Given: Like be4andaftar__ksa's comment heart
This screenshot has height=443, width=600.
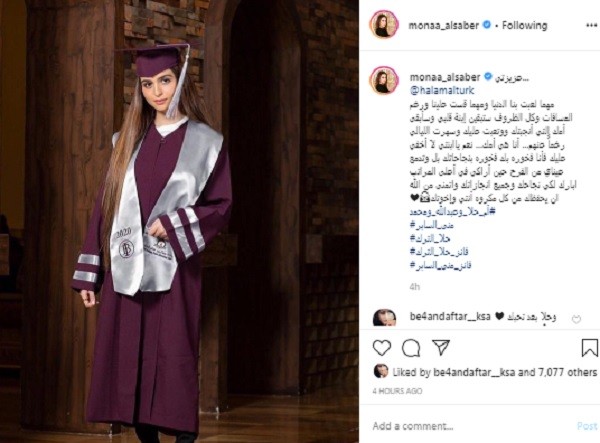Looking at the screenshot, I should [576, 319].
